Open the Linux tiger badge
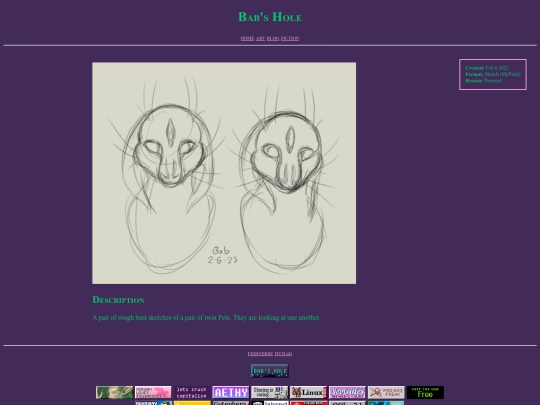Viewport: 540px width, 405px height. click(x=309, y=392)
